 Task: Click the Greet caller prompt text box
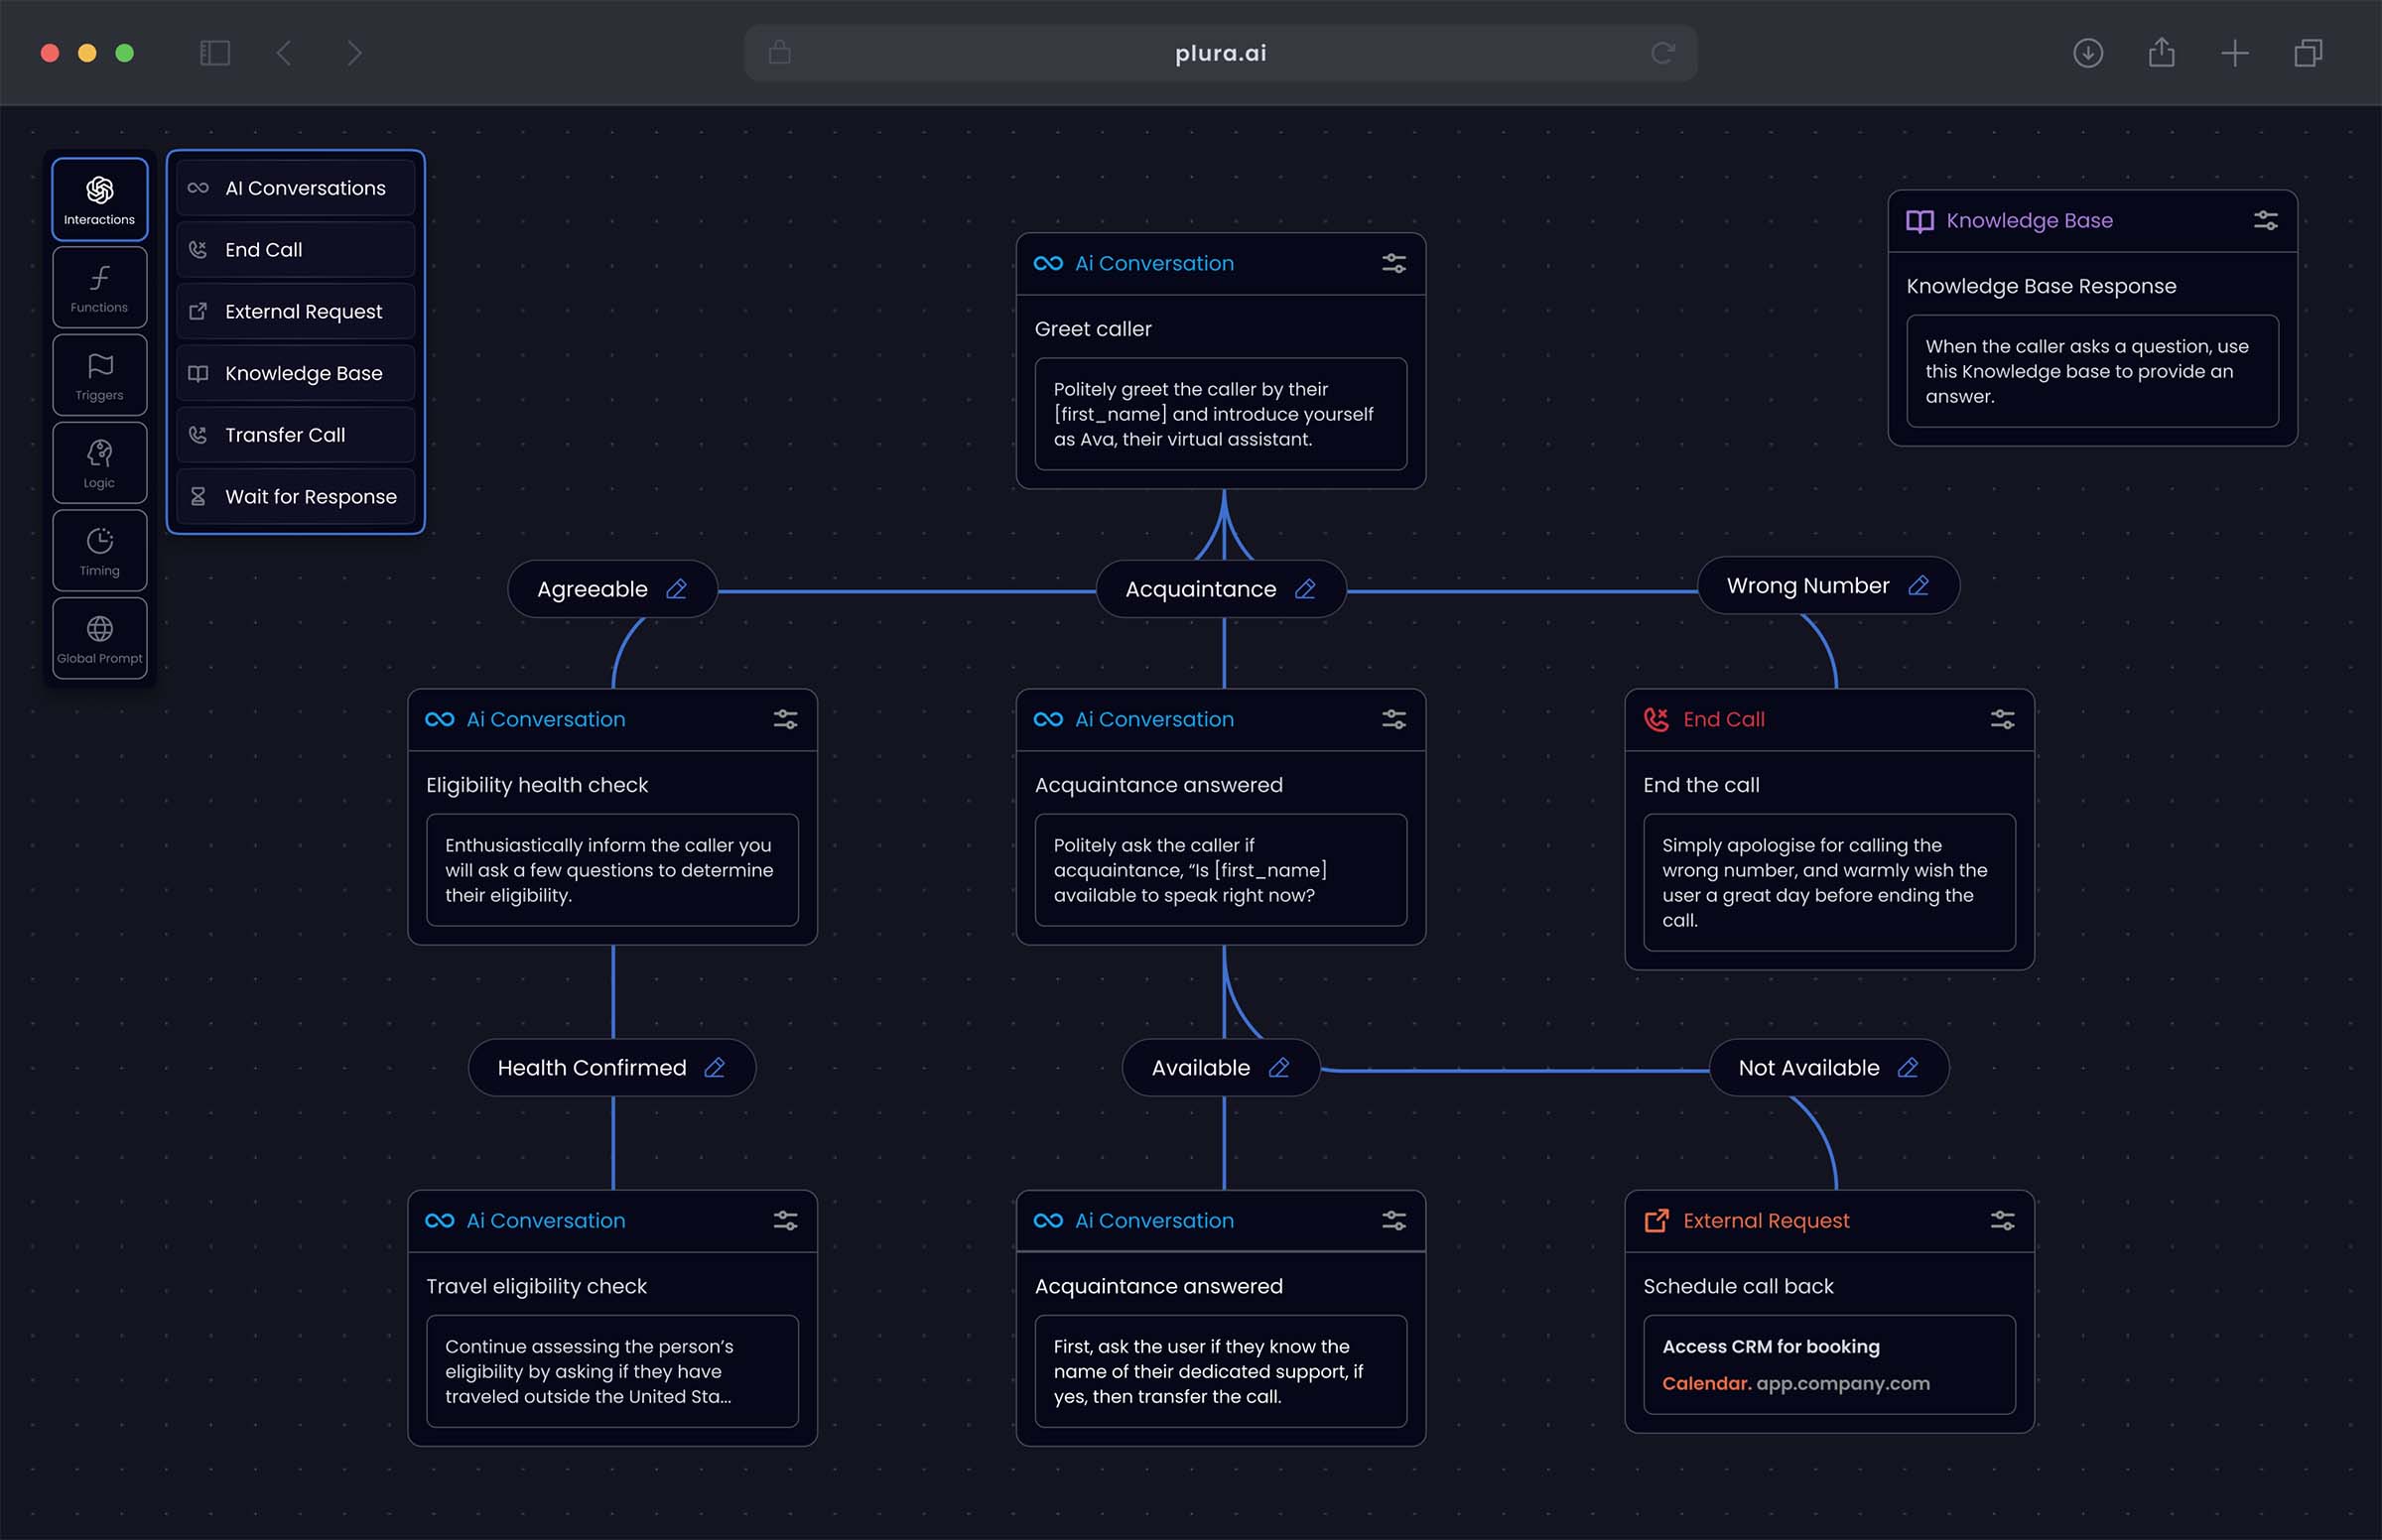tap(1220, 414)
